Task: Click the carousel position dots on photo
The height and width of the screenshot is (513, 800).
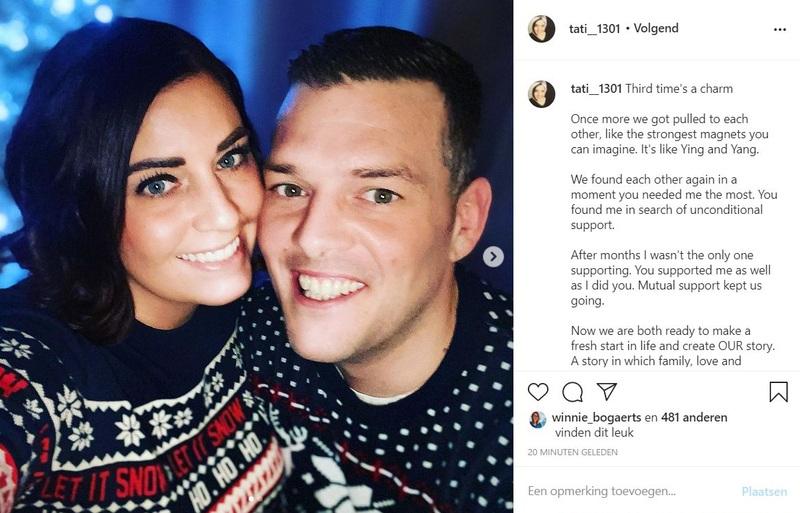Action: 256,498
